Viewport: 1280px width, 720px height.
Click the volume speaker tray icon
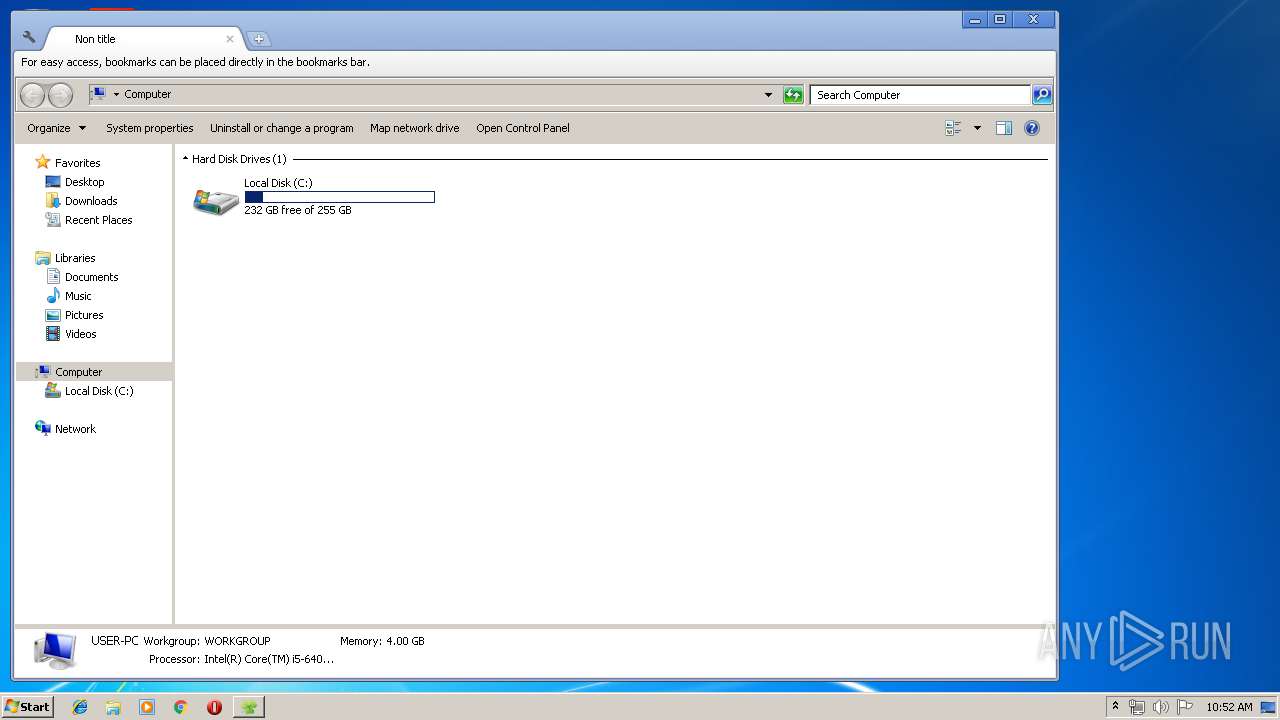[x=1161, y=707]
